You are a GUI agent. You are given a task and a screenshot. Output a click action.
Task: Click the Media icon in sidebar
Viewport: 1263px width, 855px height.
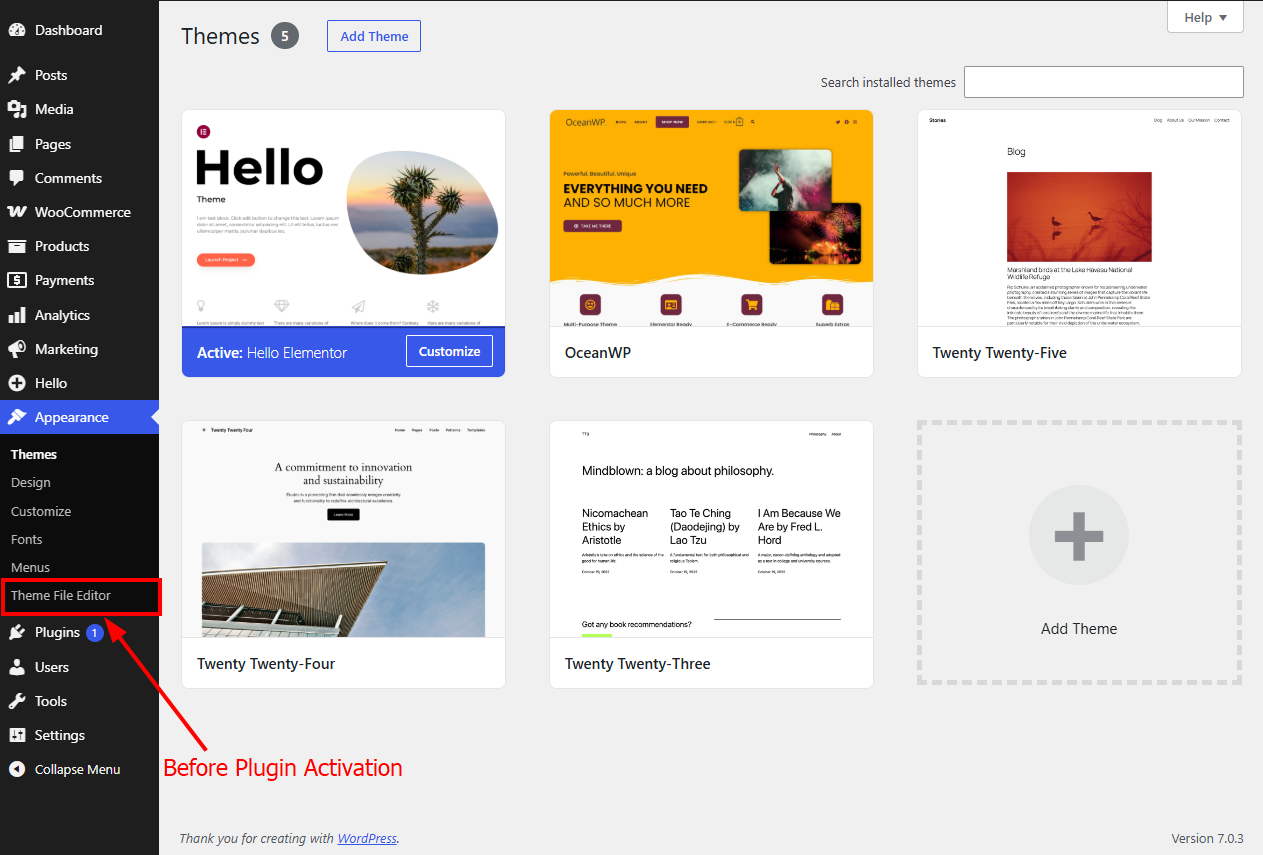click(17, 109)
